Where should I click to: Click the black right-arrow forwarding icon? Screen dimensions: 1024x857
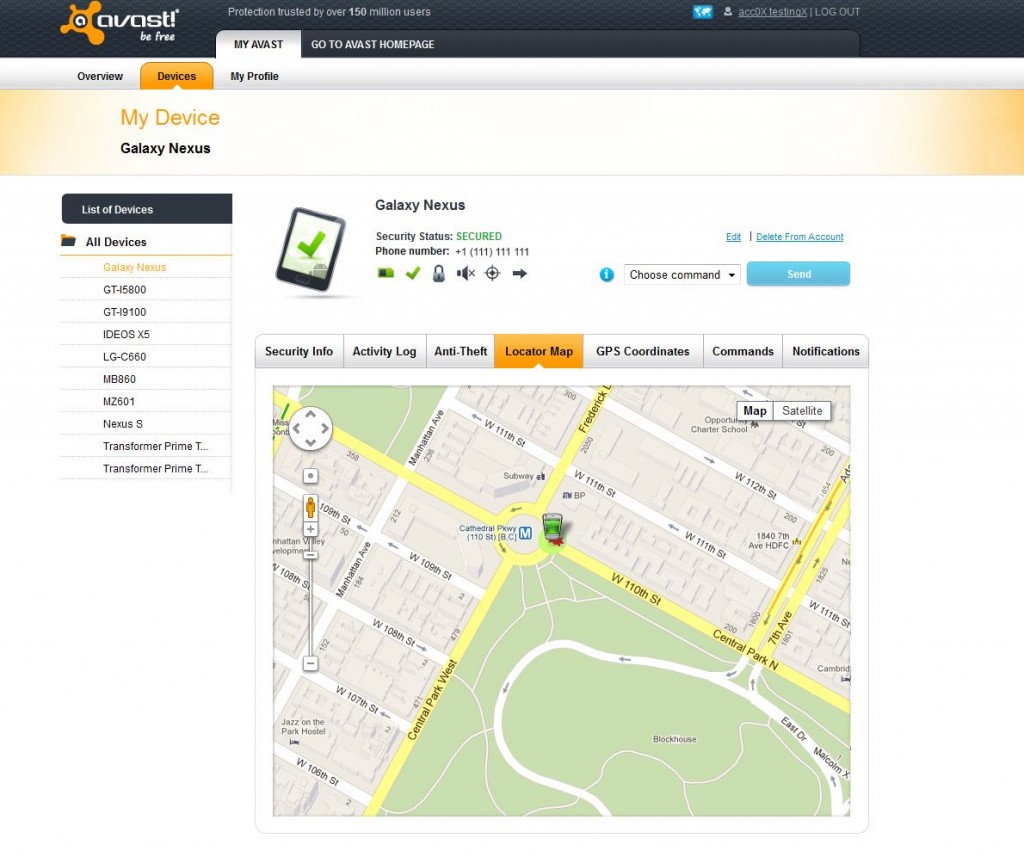[519, 273]
